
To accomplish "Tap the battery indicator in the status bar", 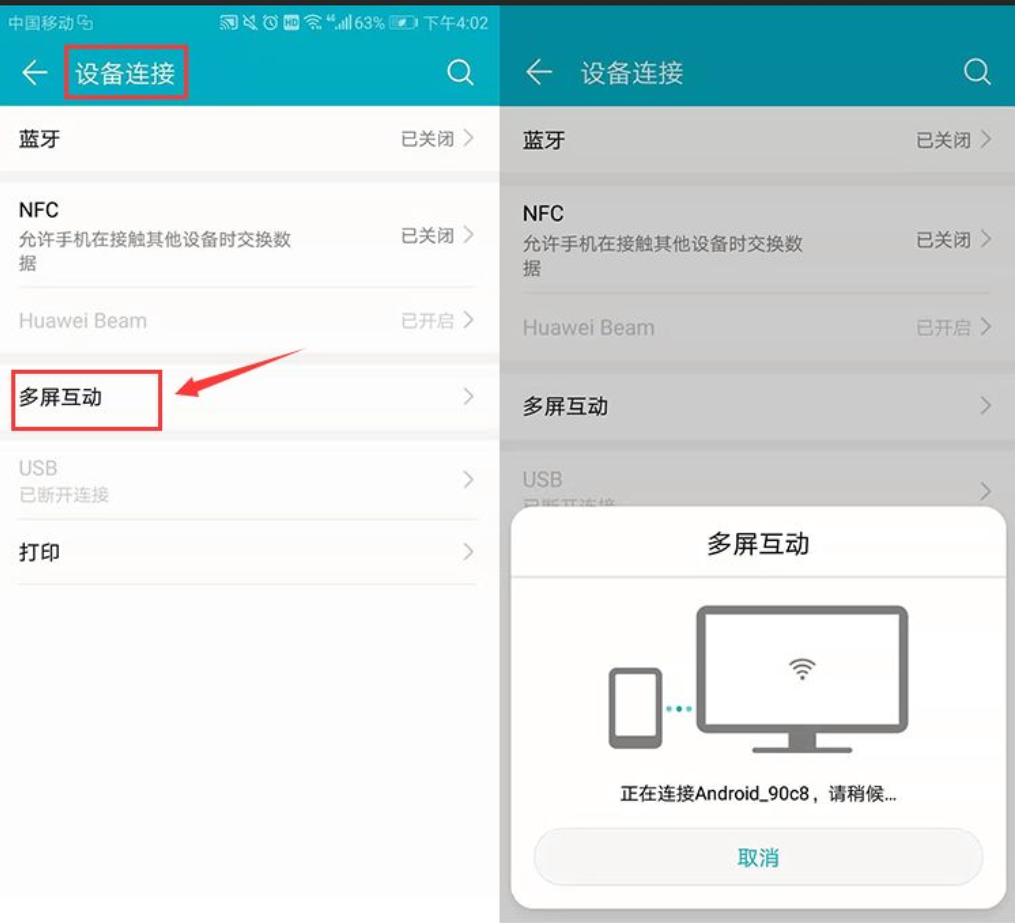I will point(404,25).
